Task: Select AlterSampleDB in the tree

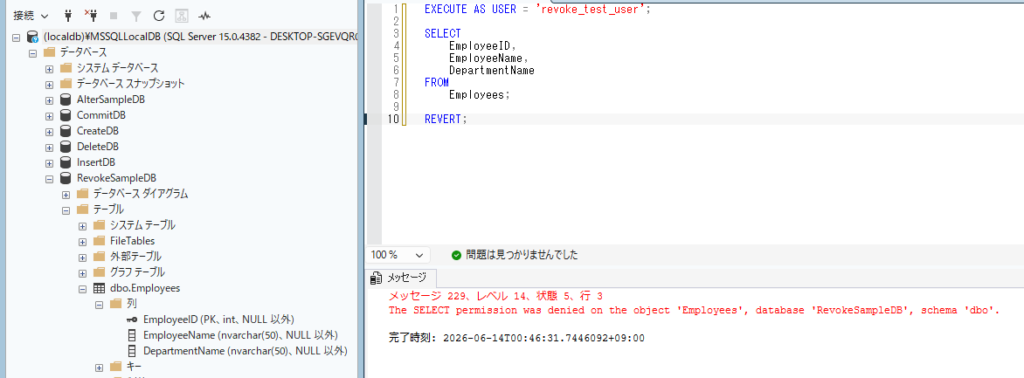Action: [111, 100]
